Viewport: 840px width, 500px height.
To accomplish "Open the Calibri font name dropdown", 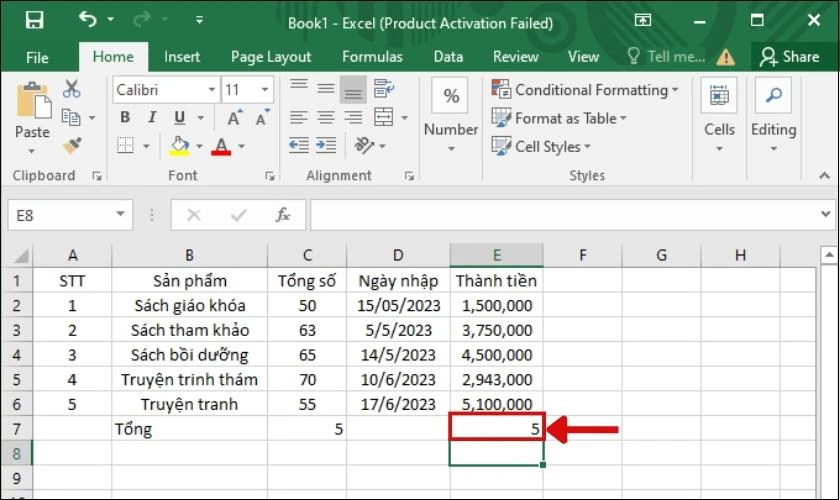I will click(212, 89).
